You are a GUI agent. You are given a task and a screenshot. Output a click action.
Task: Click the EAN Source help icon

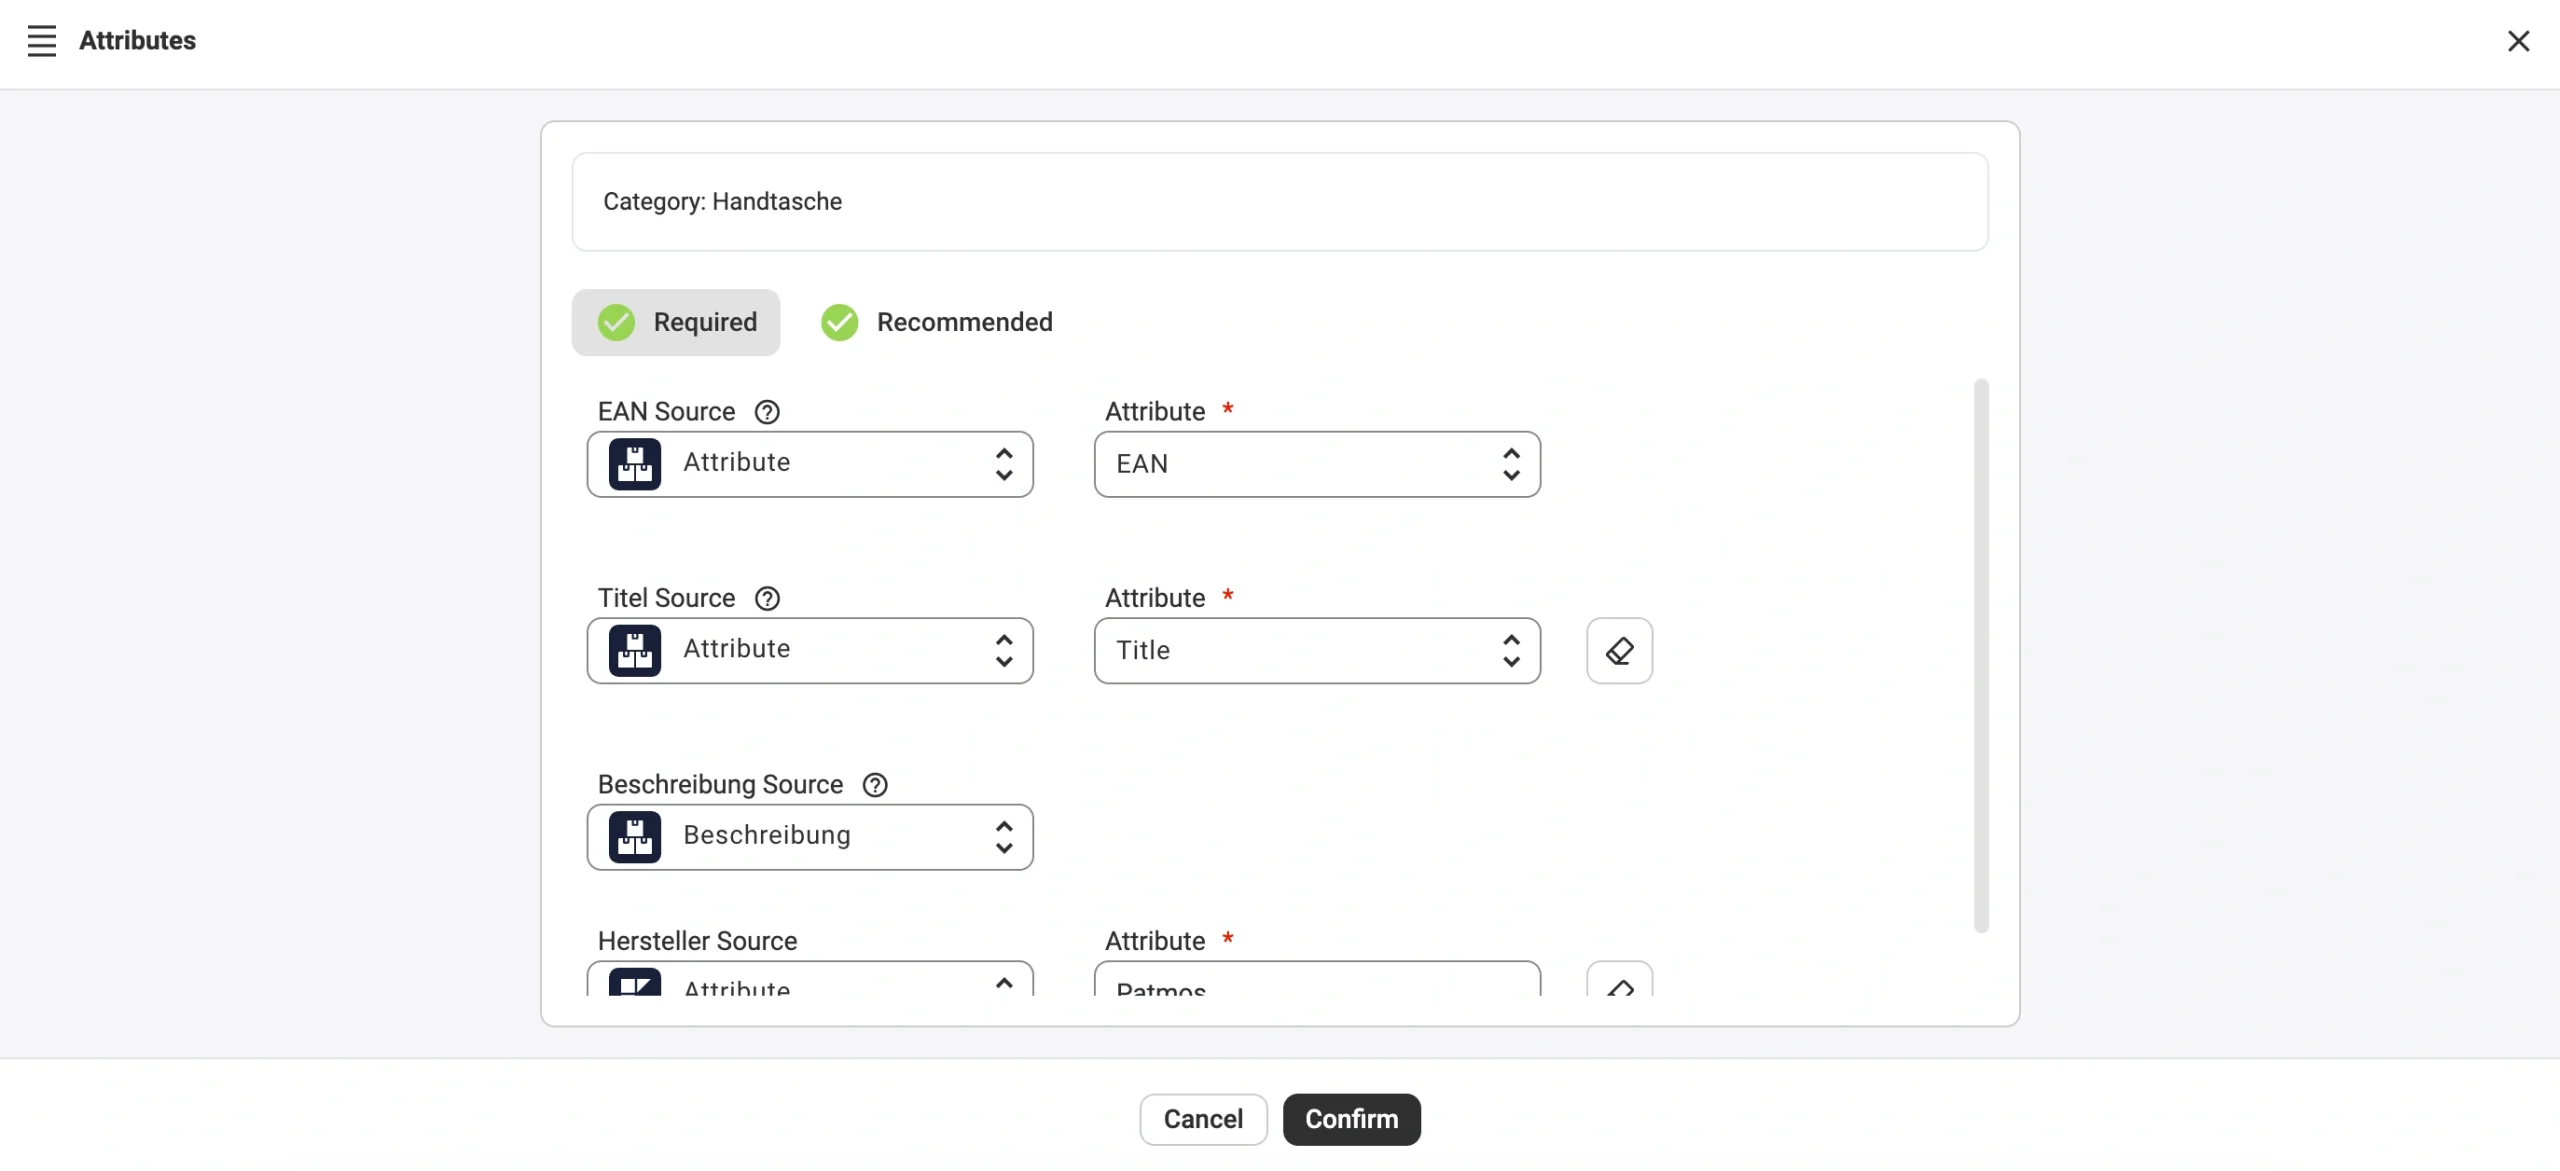point(767,412)
